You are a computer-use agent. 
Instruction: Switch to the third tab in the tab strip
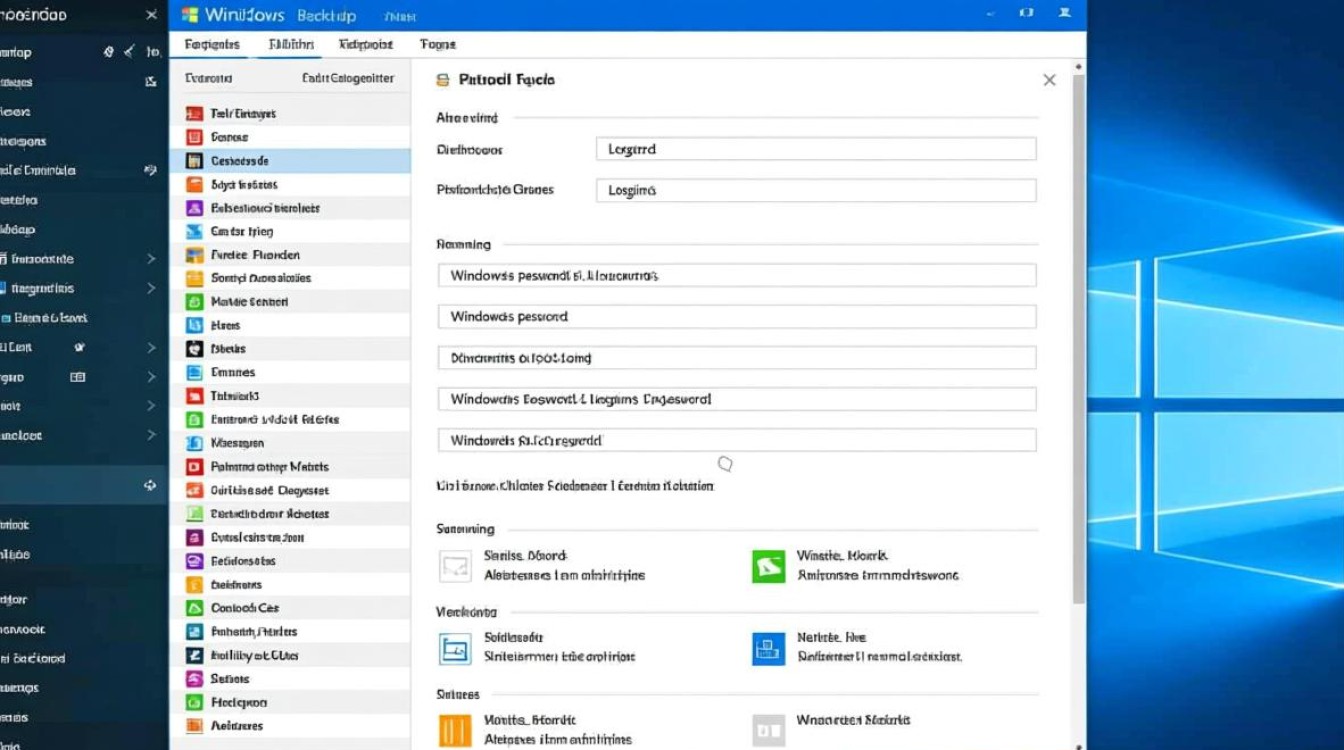[365, 44]
